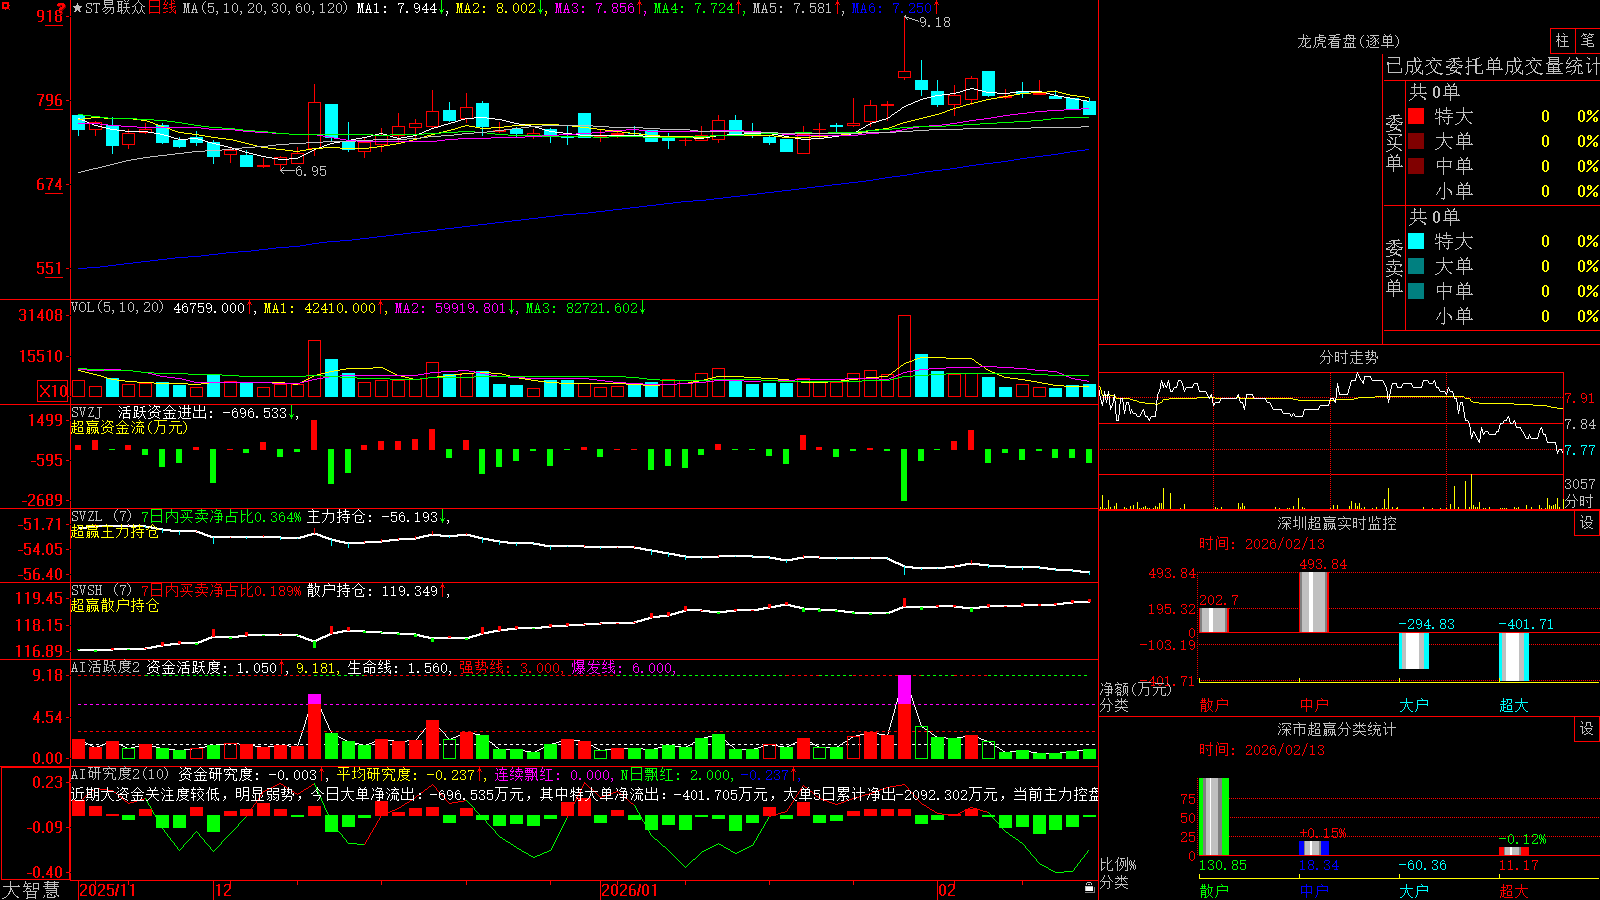Click the 7.91 price on intraday chart
Viewport: 1600px width, 900px height.
[1581, 398]
